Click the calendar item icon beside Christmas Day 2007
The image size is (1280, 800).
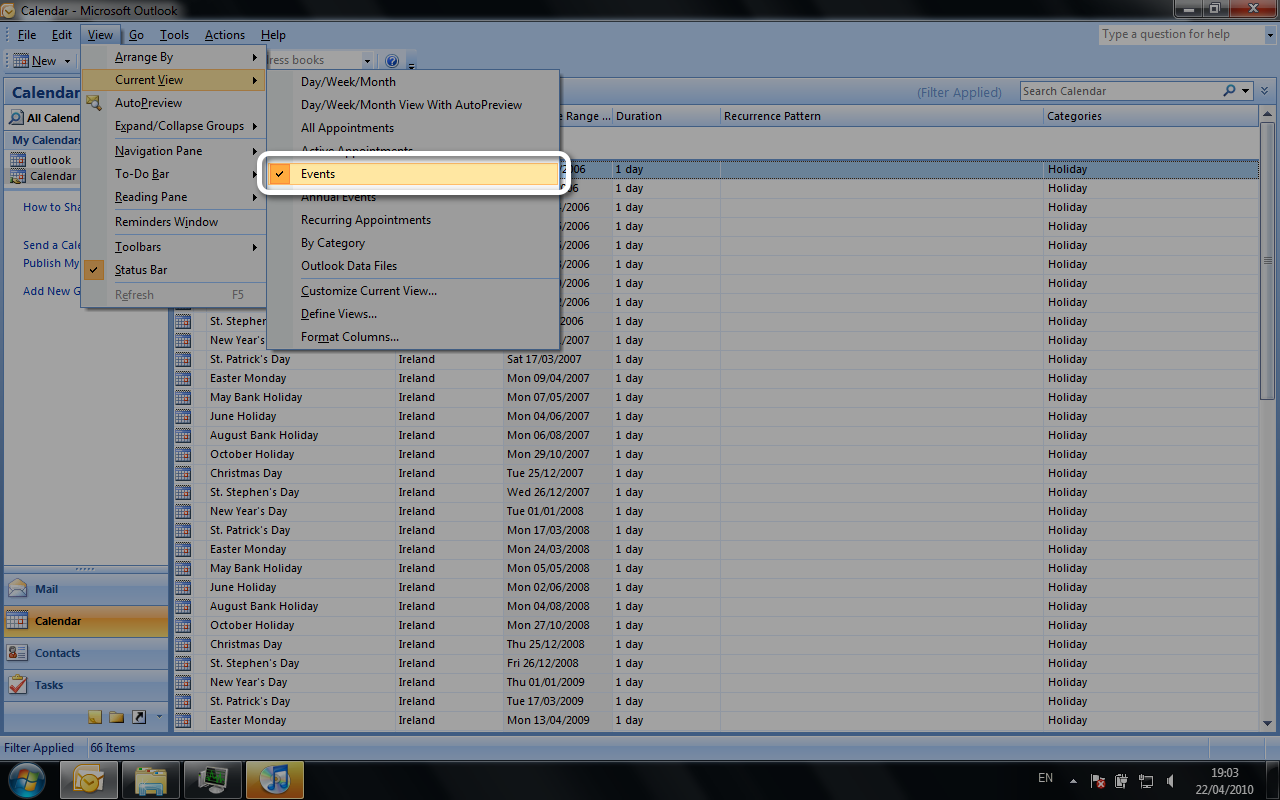coord(183,473)
